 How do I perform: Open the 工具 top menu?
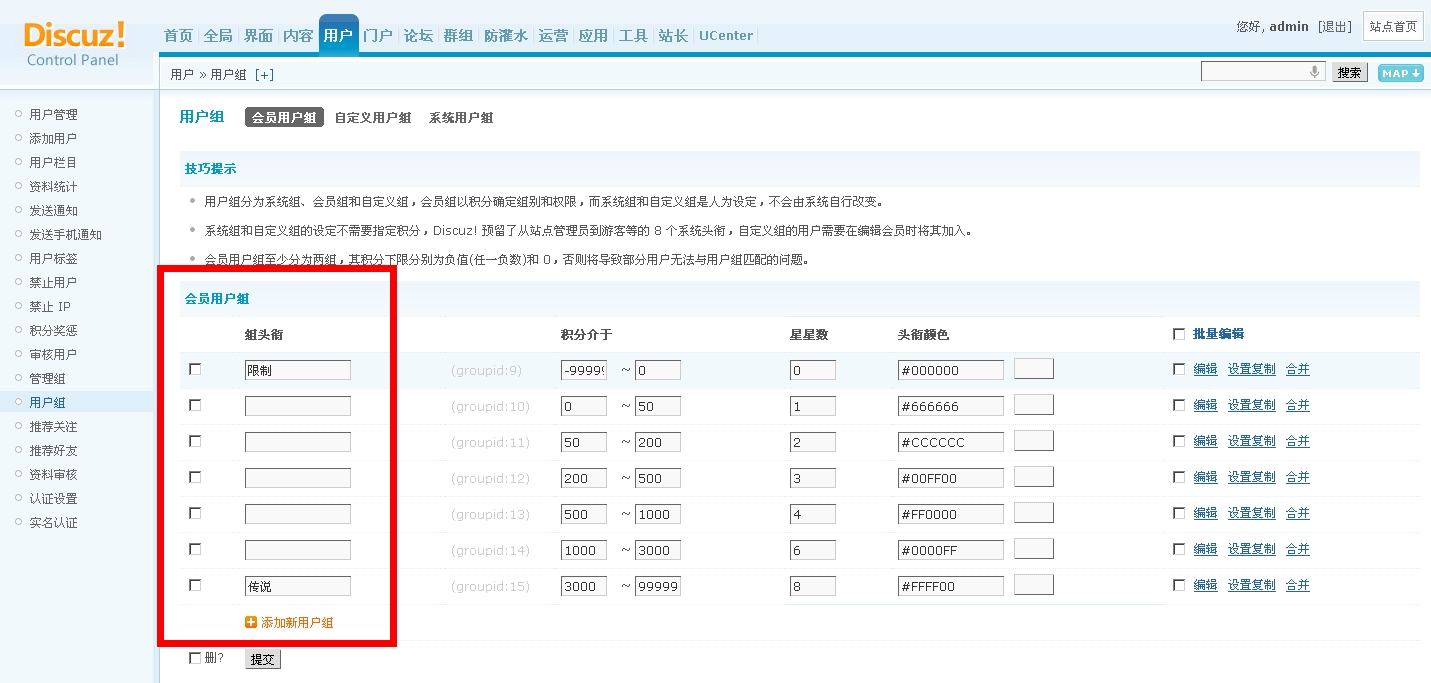(633, 35)
